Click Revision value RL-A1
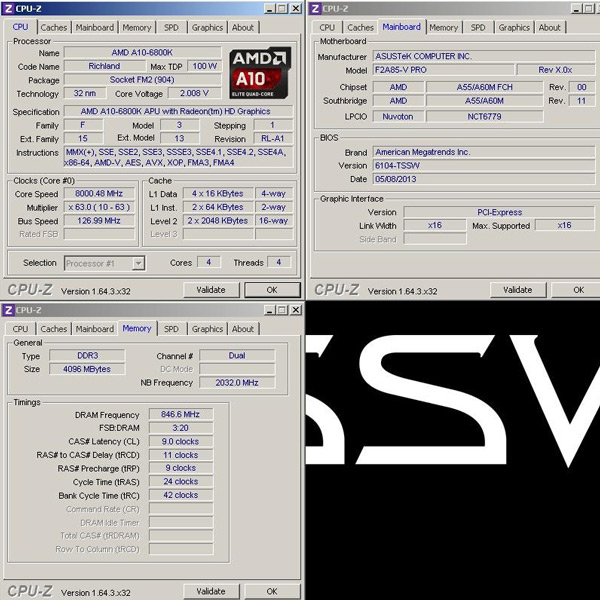Screen dimensions: 600x600 click(273, 139)
